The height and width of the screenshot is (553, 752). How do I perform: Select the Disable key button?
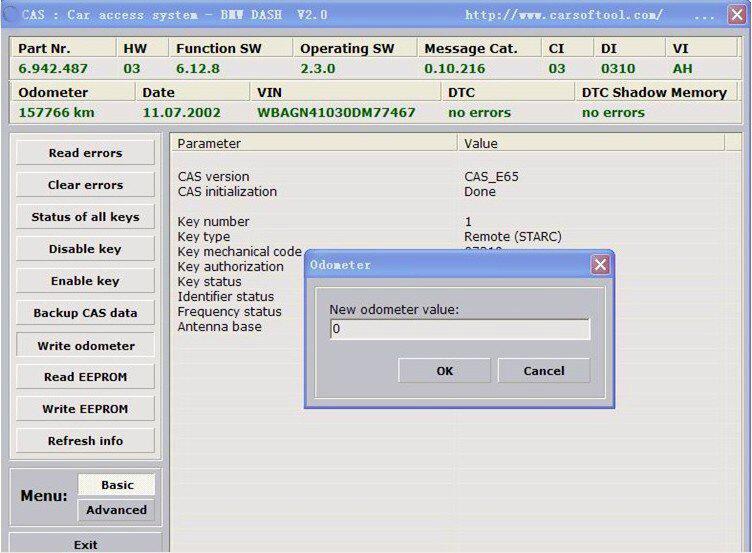(85, 249)
